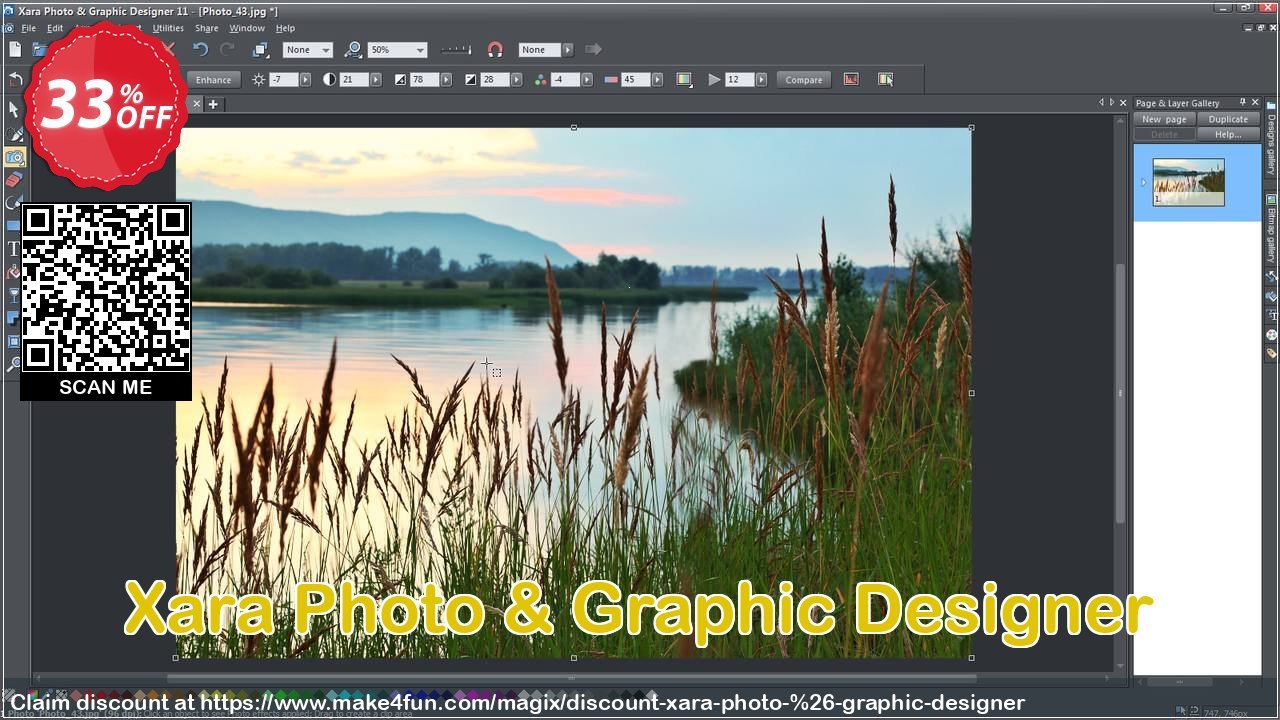Viewport: 1280px width, 720px height.
Task: Expand the page 1 arrow in gallery
Action: tap(1144, 182)
